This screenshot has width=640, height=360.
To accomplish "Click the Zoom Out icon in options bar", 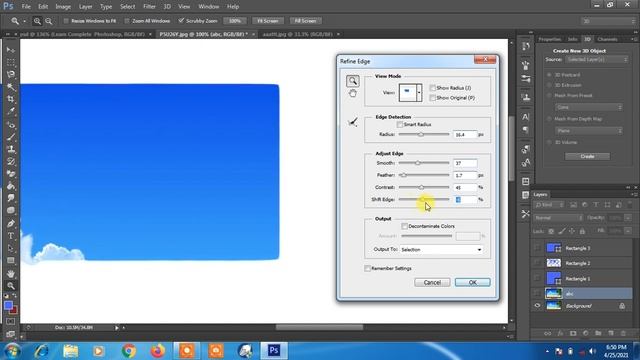I will [x=49, y=21].
